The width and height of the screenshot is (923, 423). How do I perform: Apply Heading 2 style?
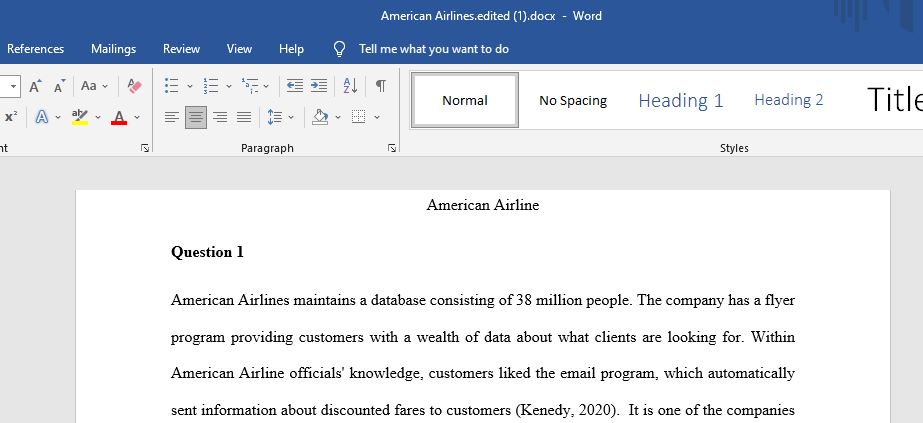click(789, 100)
